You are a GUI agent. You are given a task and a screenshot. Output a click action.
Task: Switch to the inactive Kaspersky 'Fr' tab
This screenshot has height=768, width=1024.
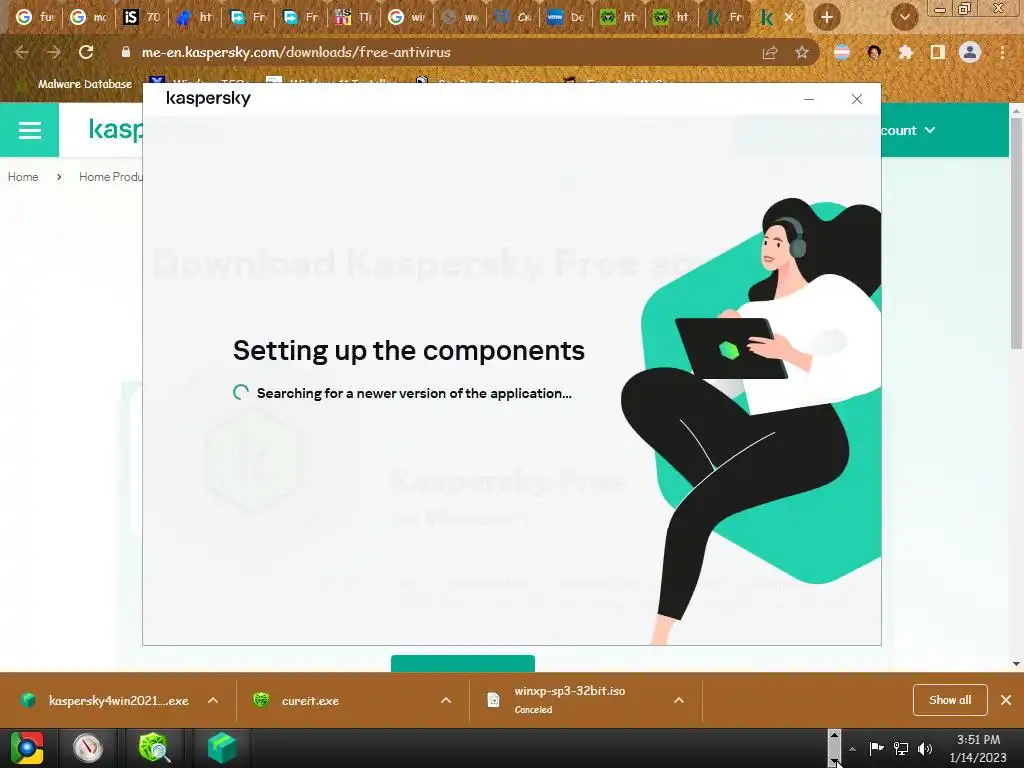[x=724, y=17]
